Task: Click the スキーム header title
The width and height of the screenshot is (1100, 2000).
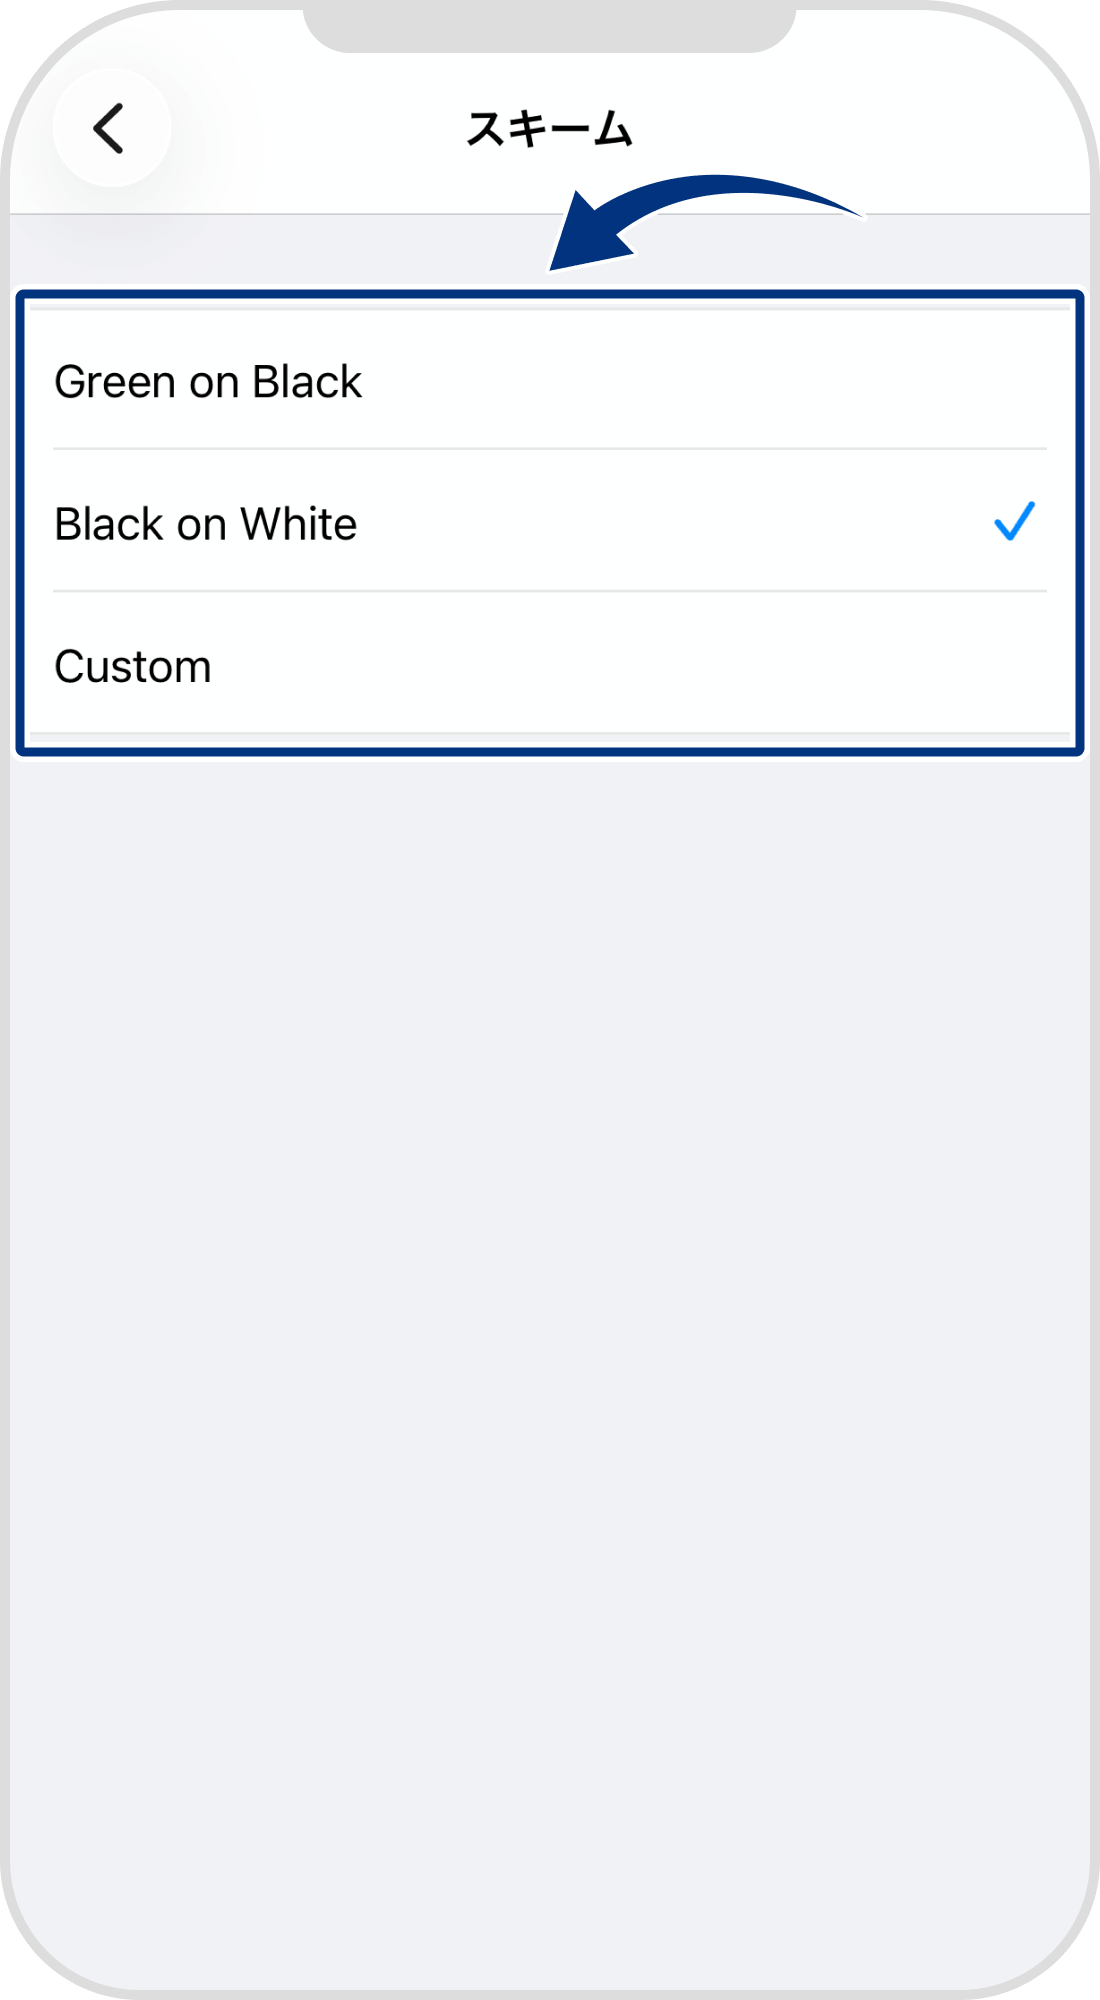Action: 549,130
